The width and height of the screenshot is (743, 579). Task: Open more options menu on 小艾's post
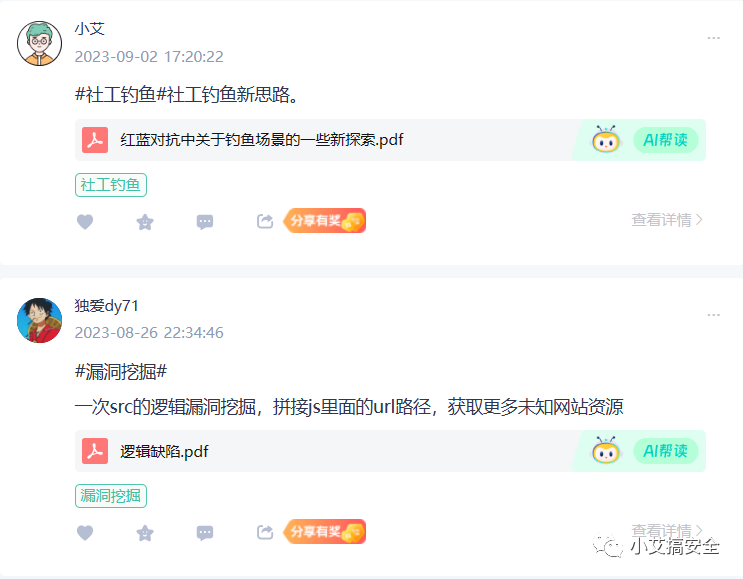714,38
